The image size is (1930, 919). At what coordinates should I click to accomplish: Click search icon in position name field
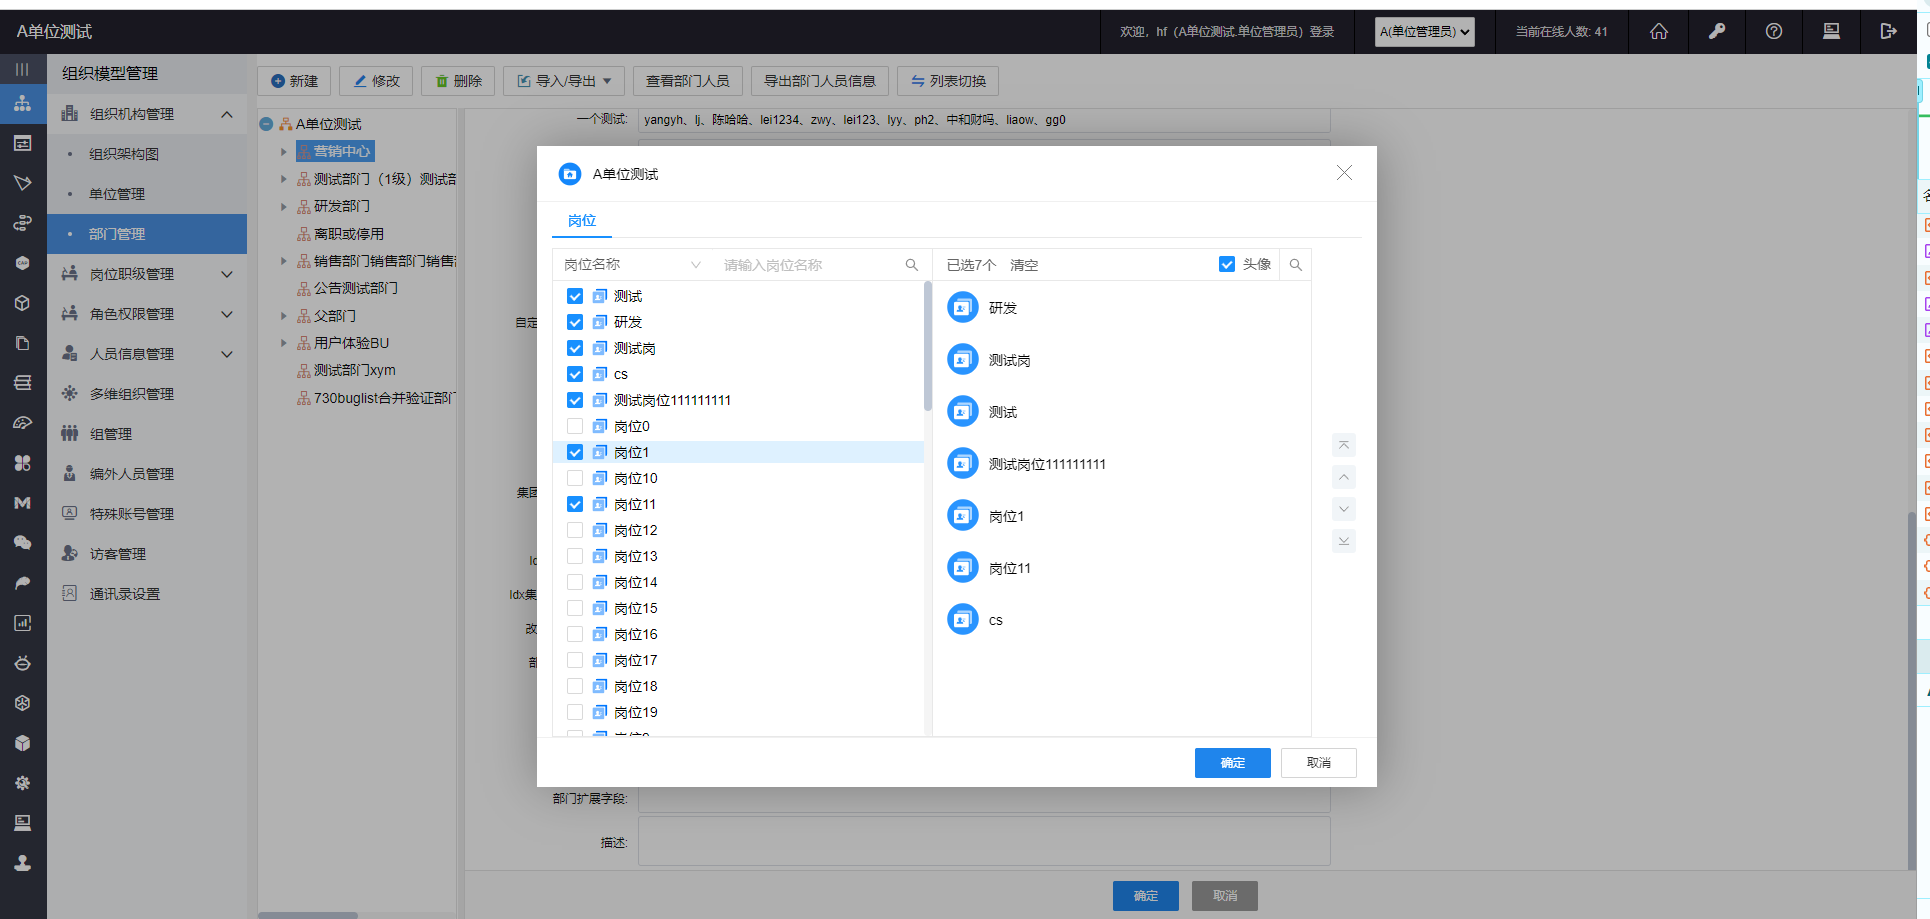point(911,265)
